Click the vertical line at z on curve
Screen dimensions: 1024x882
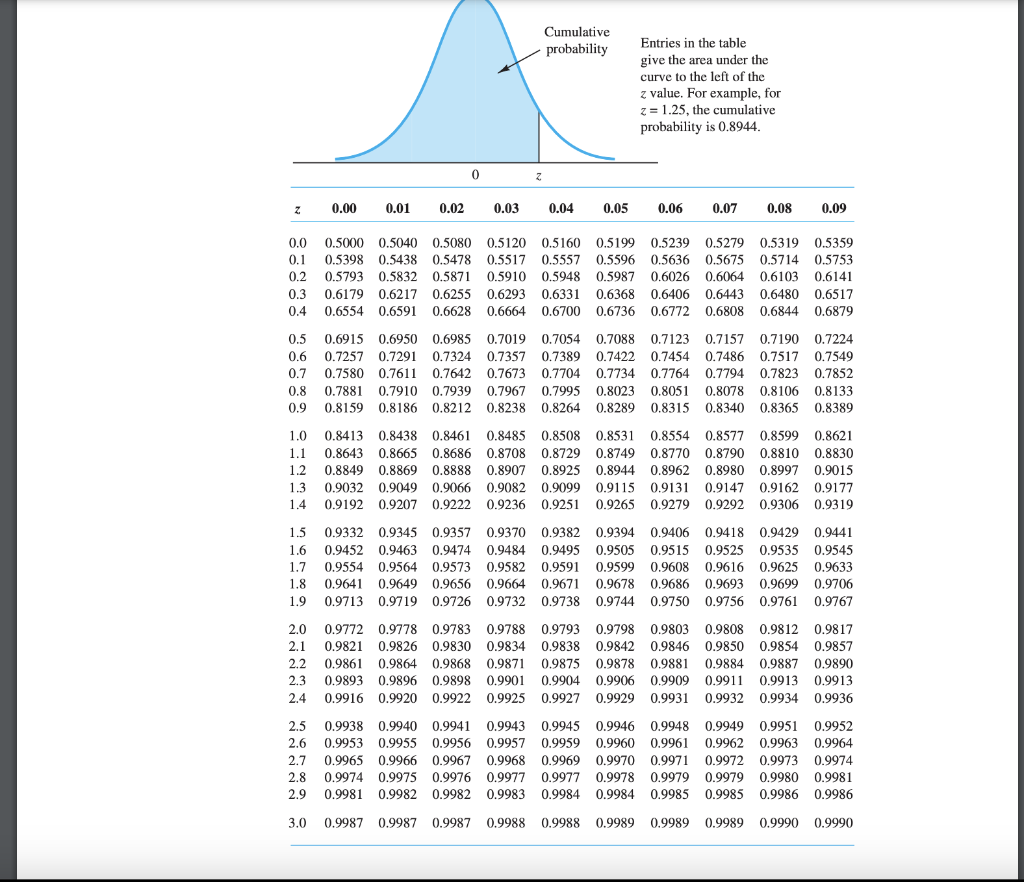(x=538, y=140)
